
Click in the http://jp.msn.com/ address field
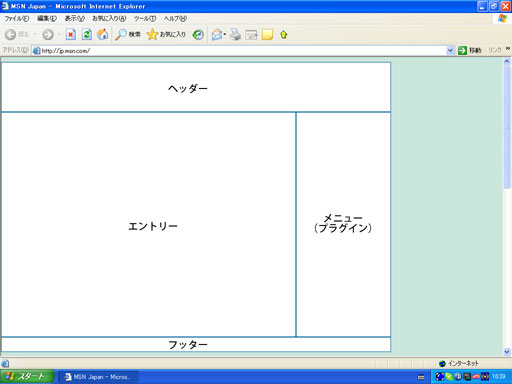(x=243, y=51)
